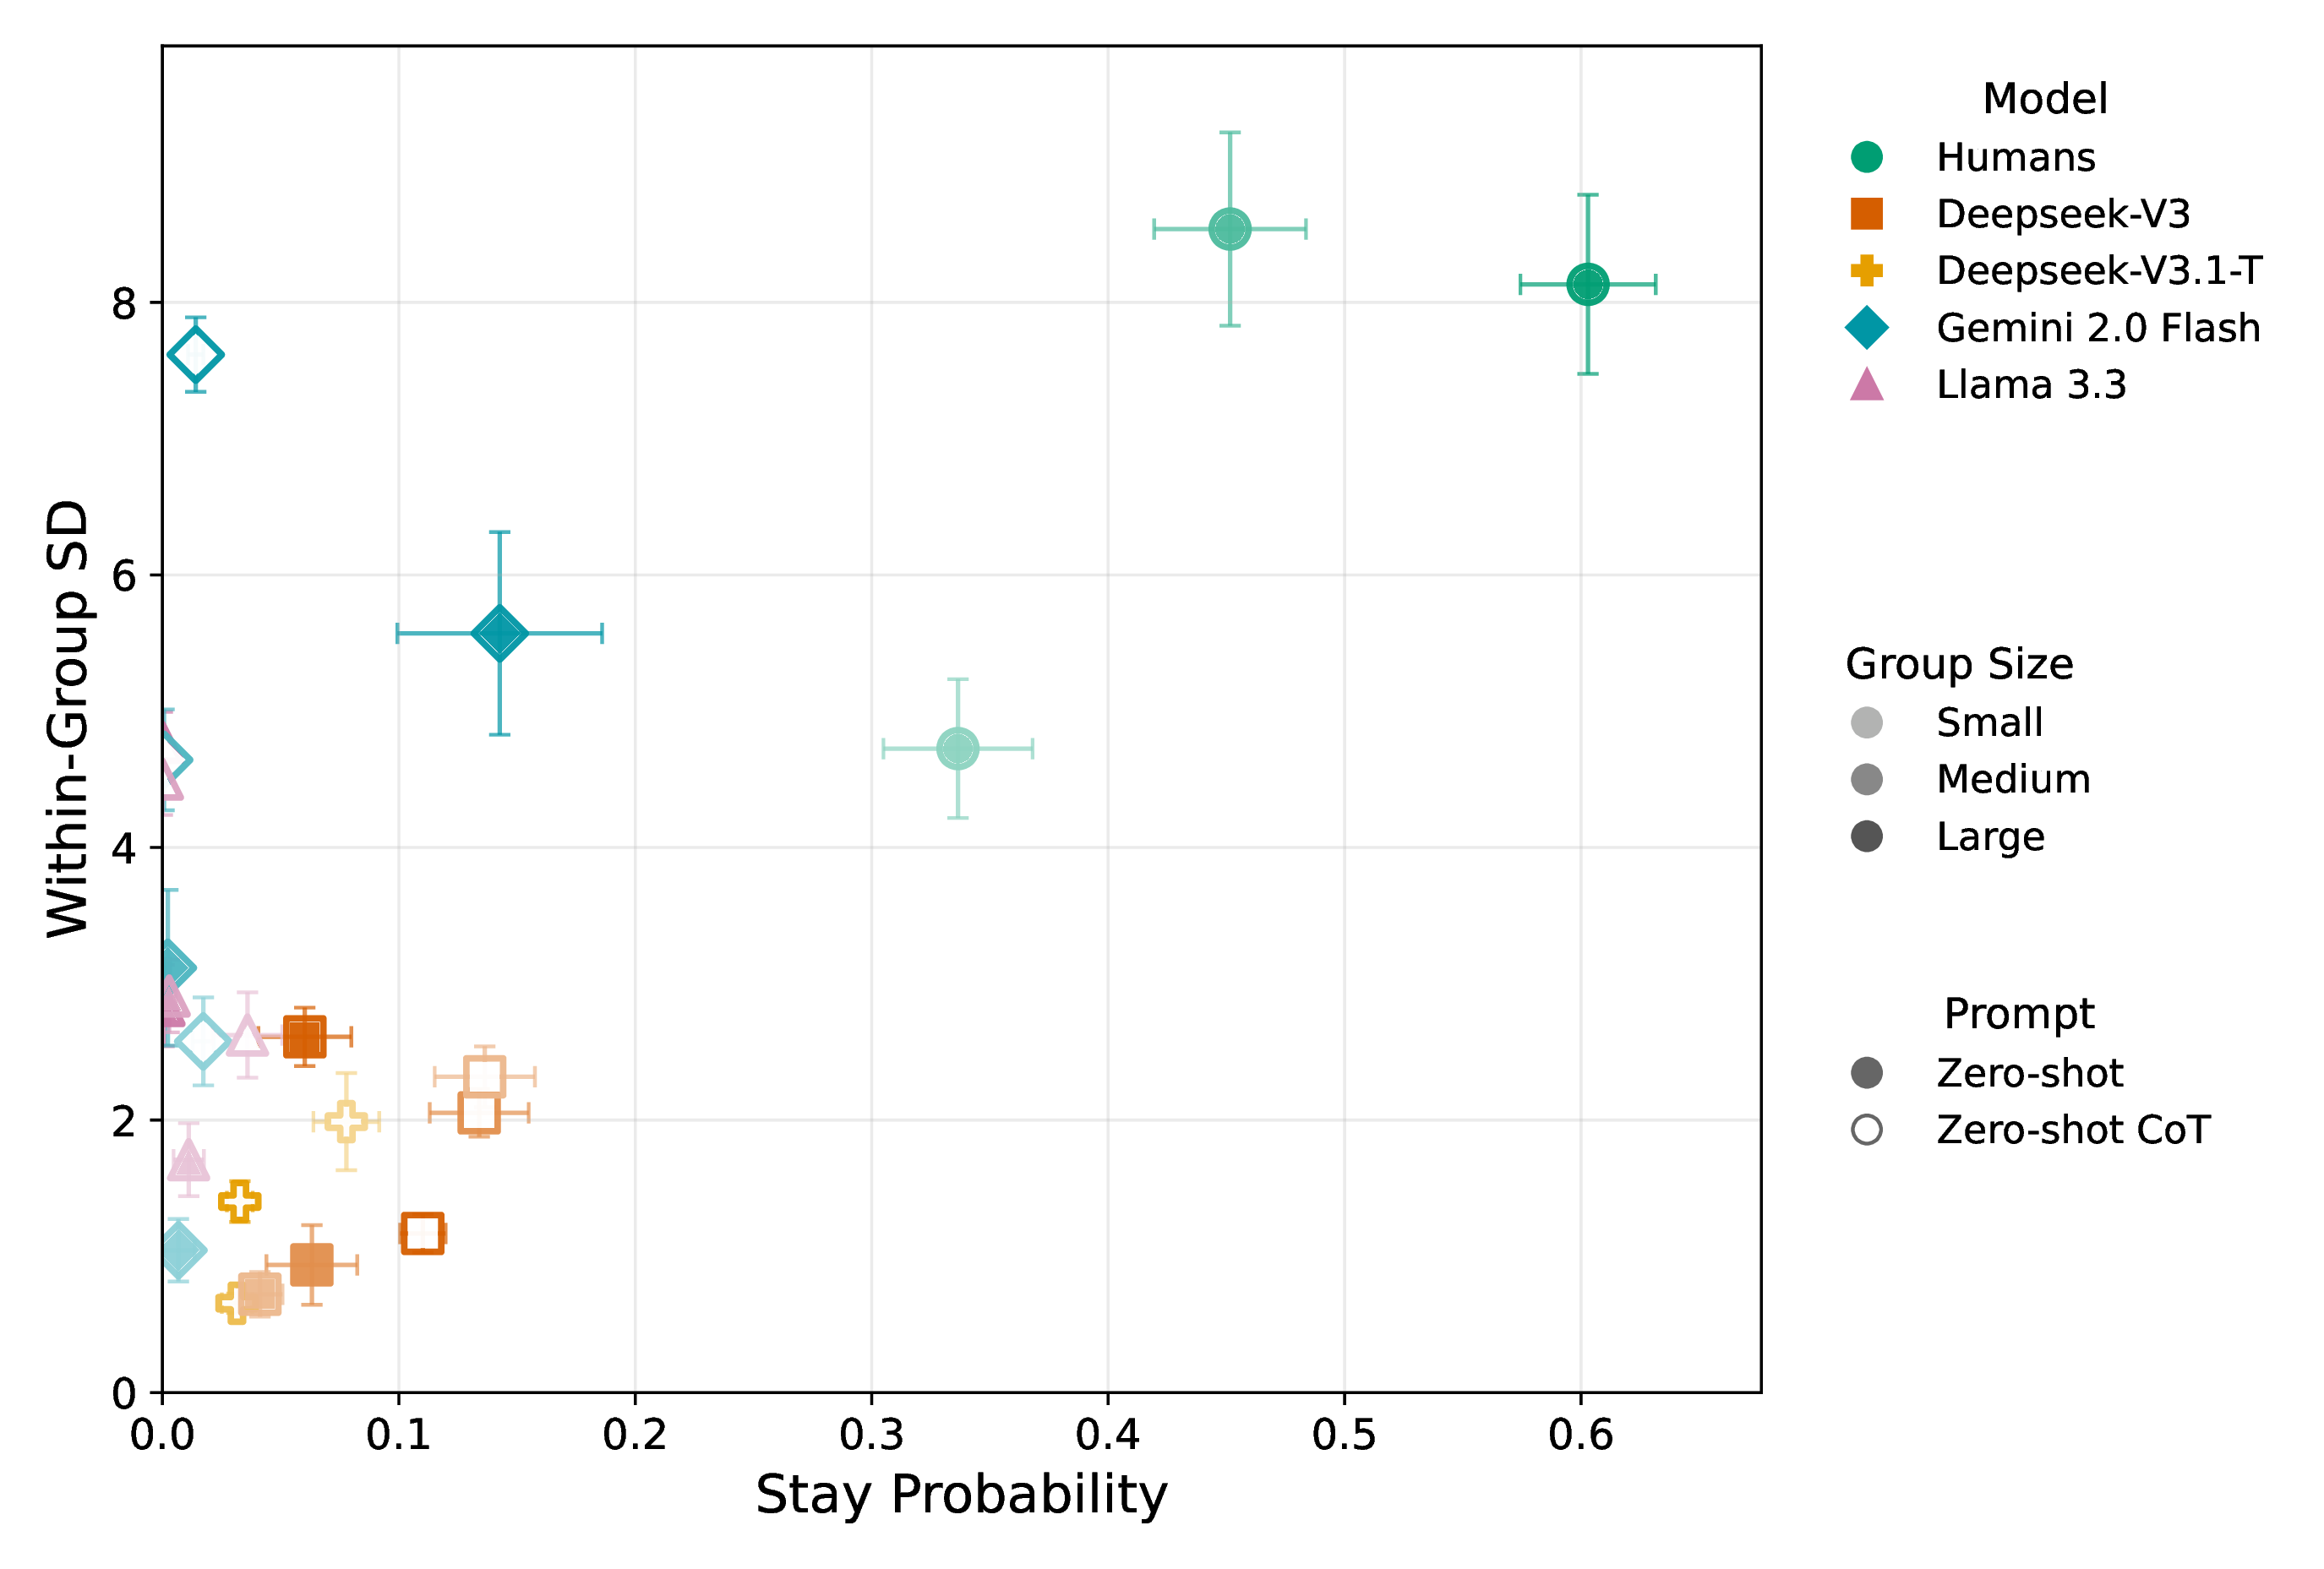
Task: Click the "Stay Probability" x-axis title
Action: [961, 1495]
